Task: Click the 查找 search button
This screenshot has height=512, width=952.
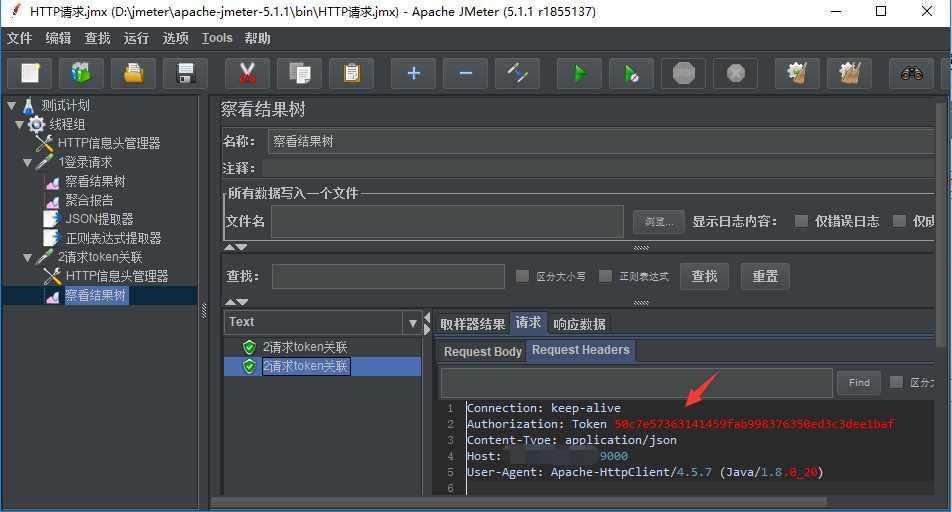Action: (x=704, y=276)
